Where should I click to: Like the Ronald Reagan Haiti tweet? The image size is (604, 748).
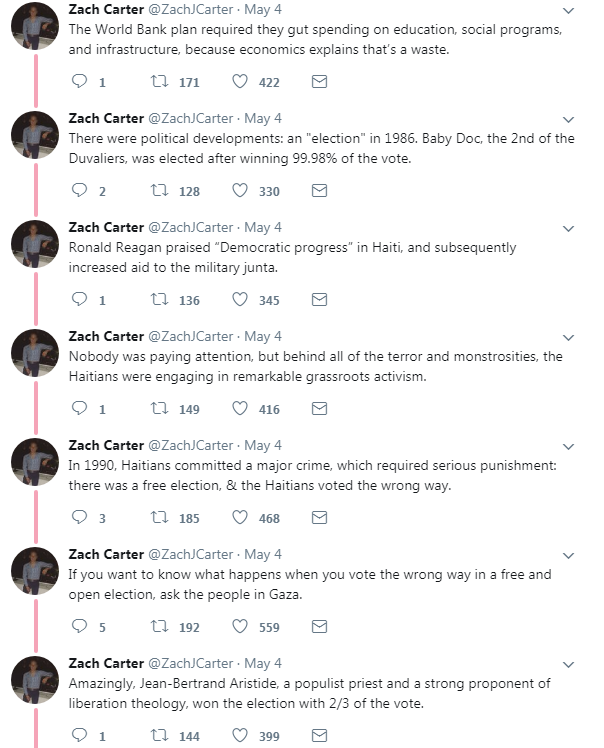[240, 300]
